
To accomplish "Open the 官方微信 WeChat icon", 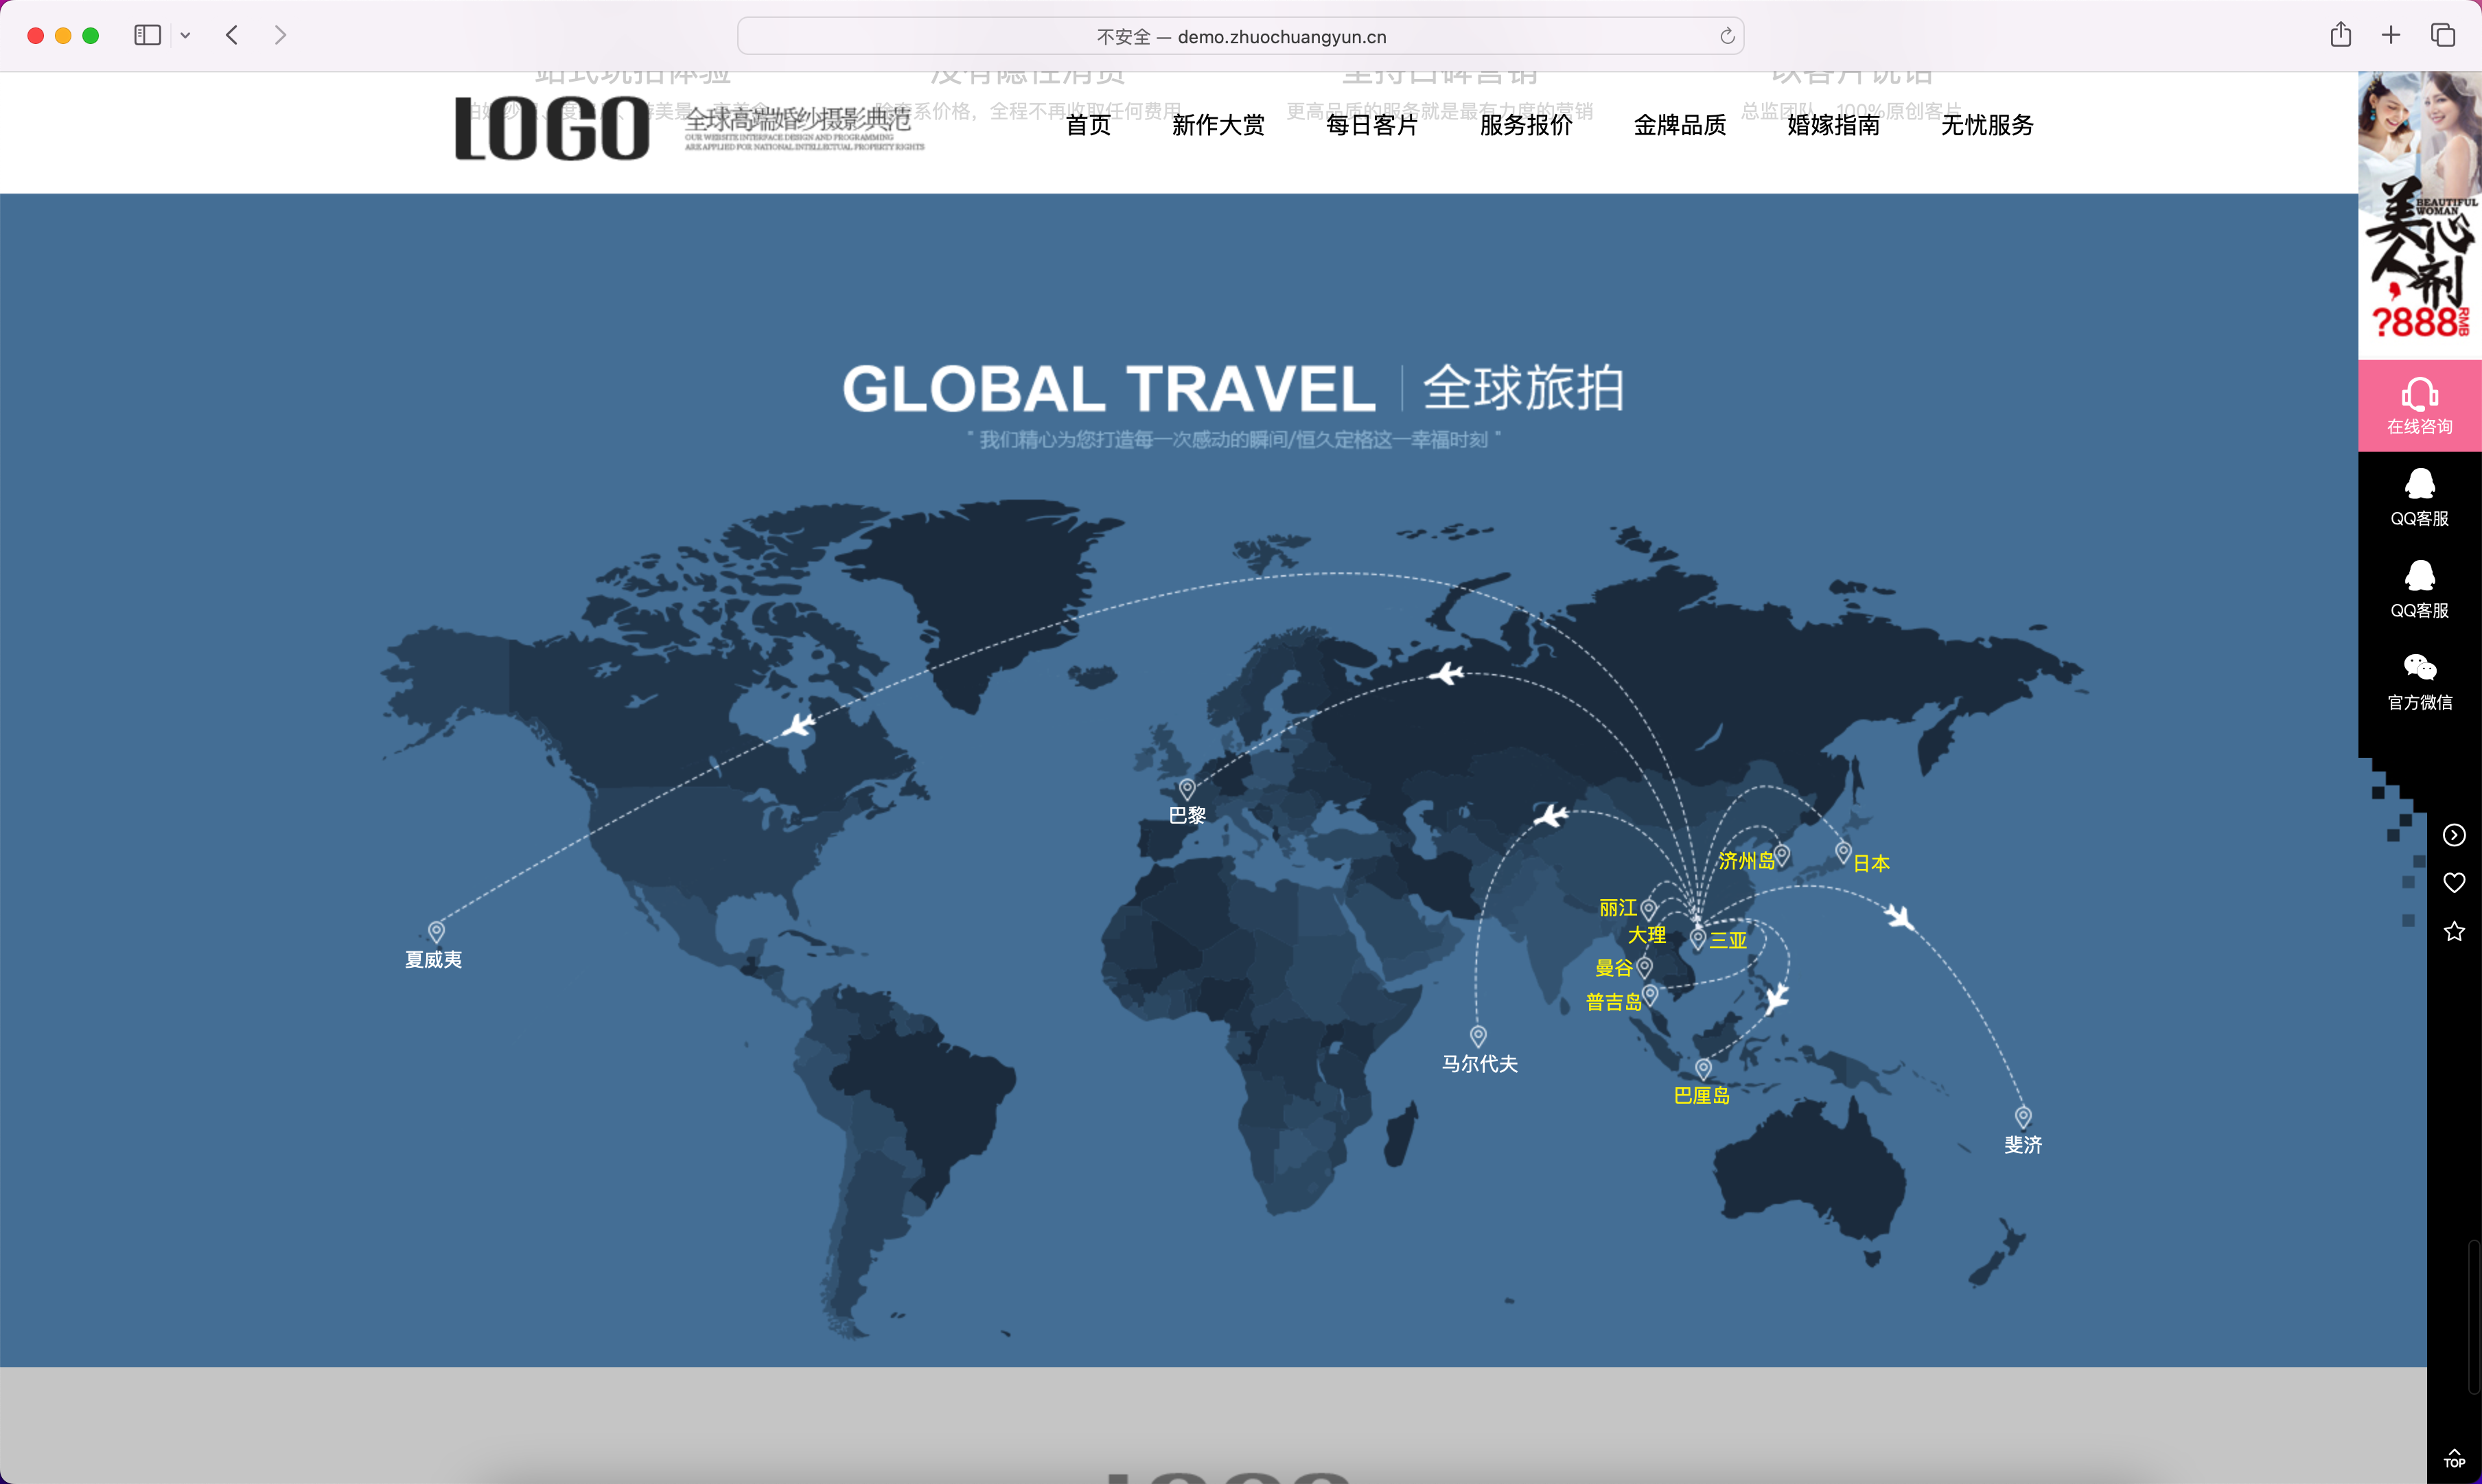I will tap(2419, 667).
